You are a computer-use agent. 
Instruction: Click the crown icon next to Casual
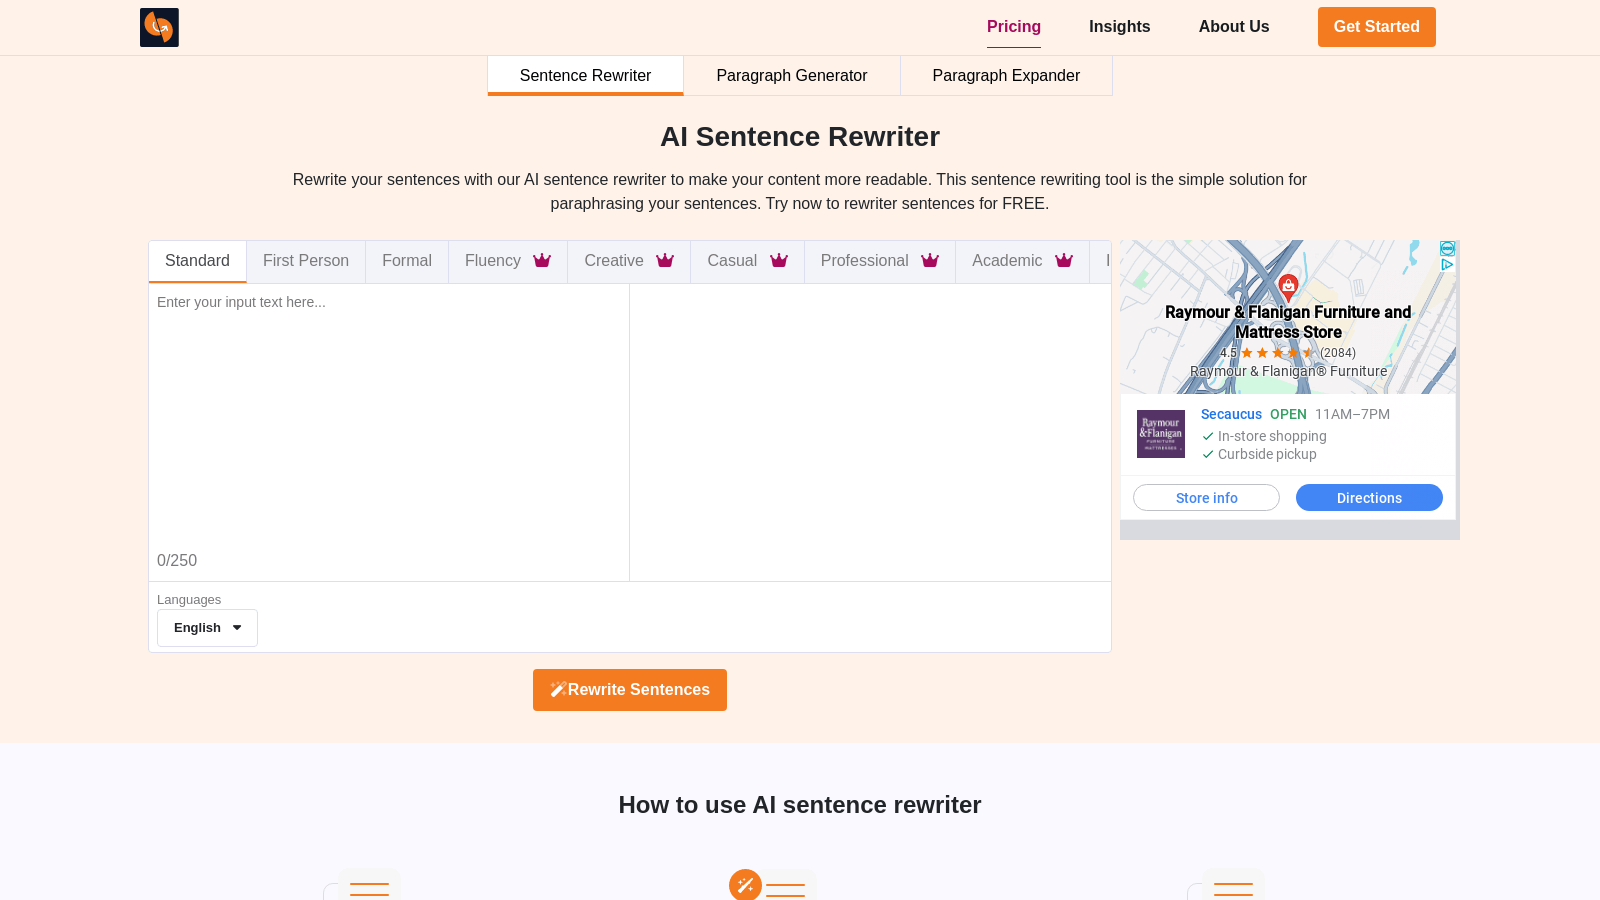pyautogui.click(x=779, y=261)
